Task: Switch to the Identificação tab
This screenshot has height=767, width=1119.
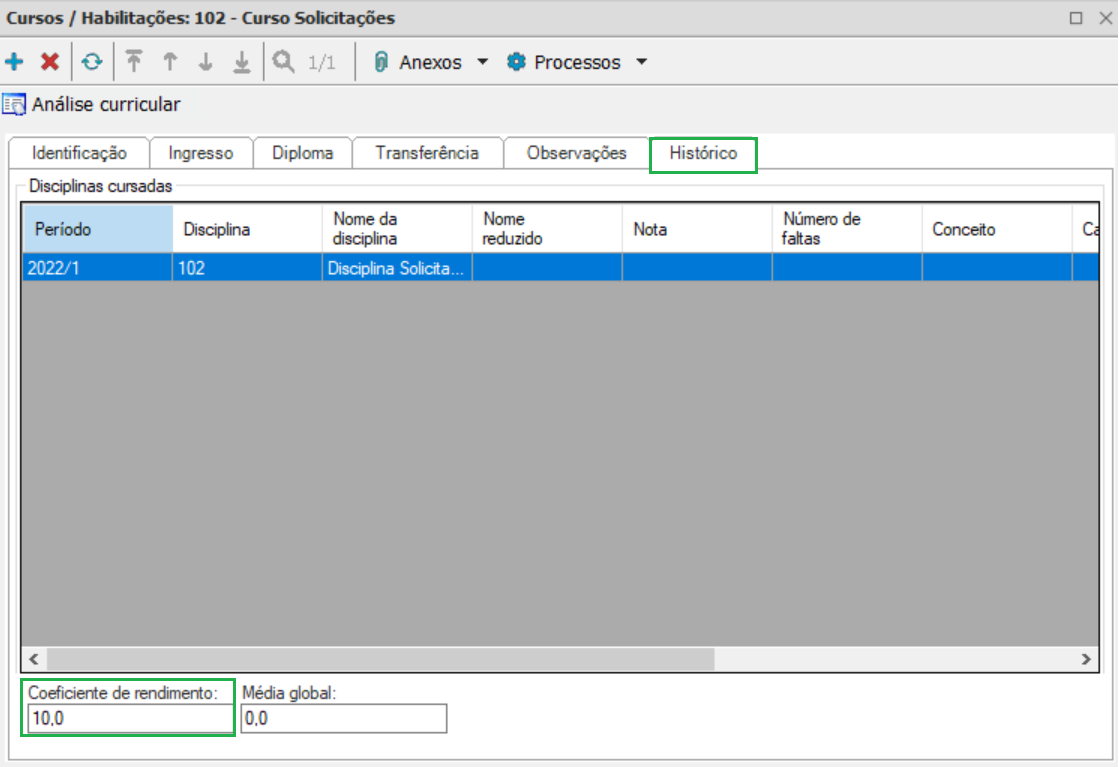Action: click(x=79, y=153)
